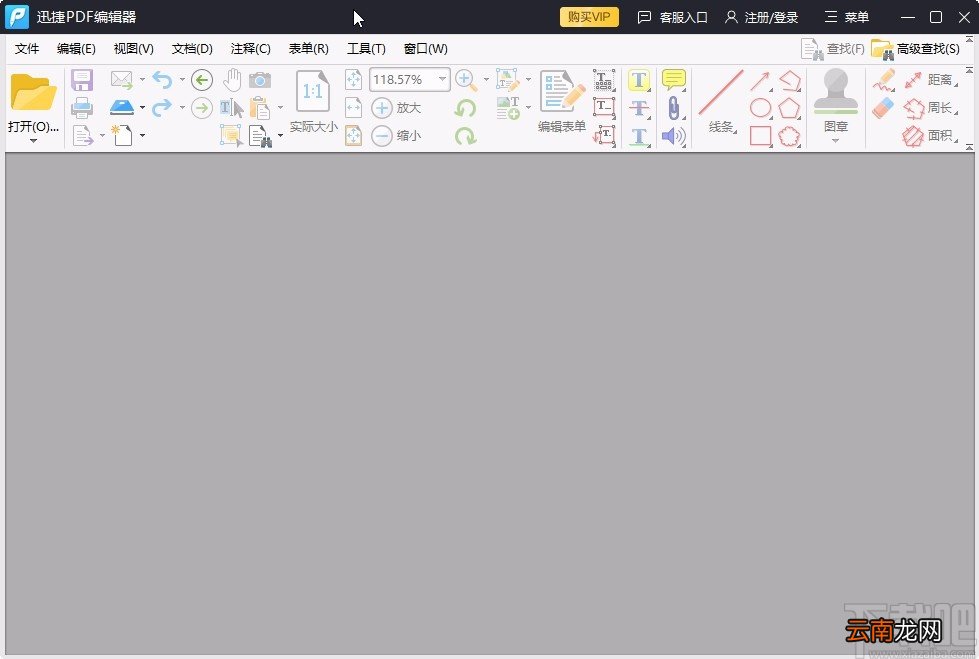Screen dimensions: 979x659
Task: Click the 放大 zoom in button
Action: coord(396,108)
